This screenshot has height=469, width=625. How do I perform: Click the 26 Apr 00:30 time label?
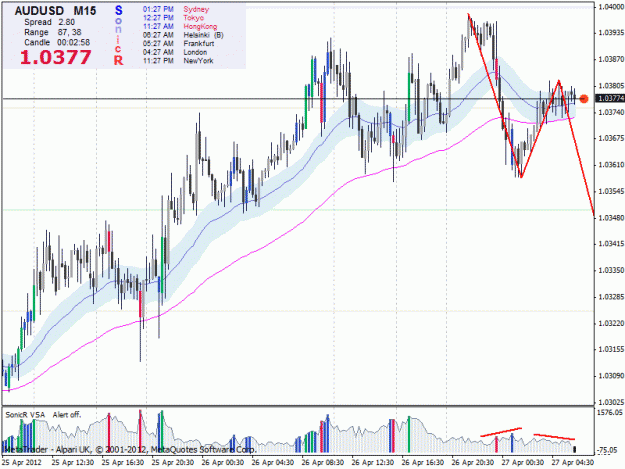[x=223, y=462]
